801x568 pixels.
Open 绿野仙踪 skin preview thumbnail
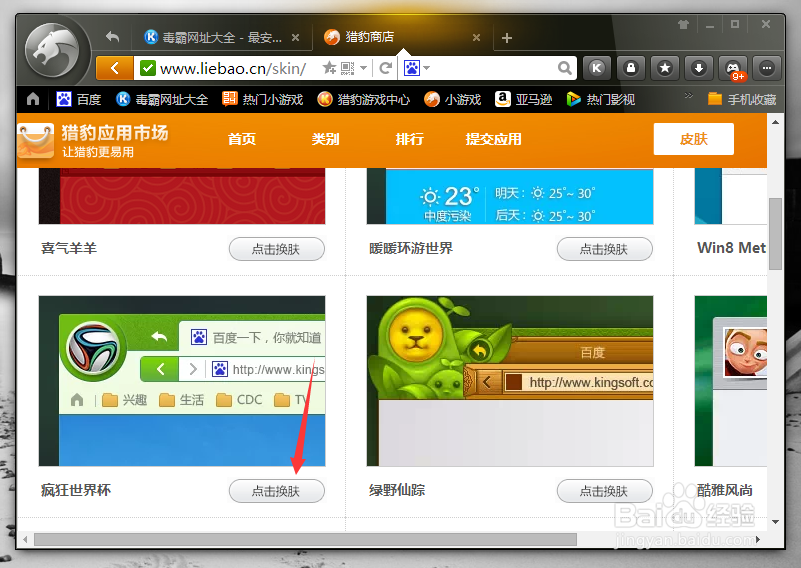click(510, 381)
